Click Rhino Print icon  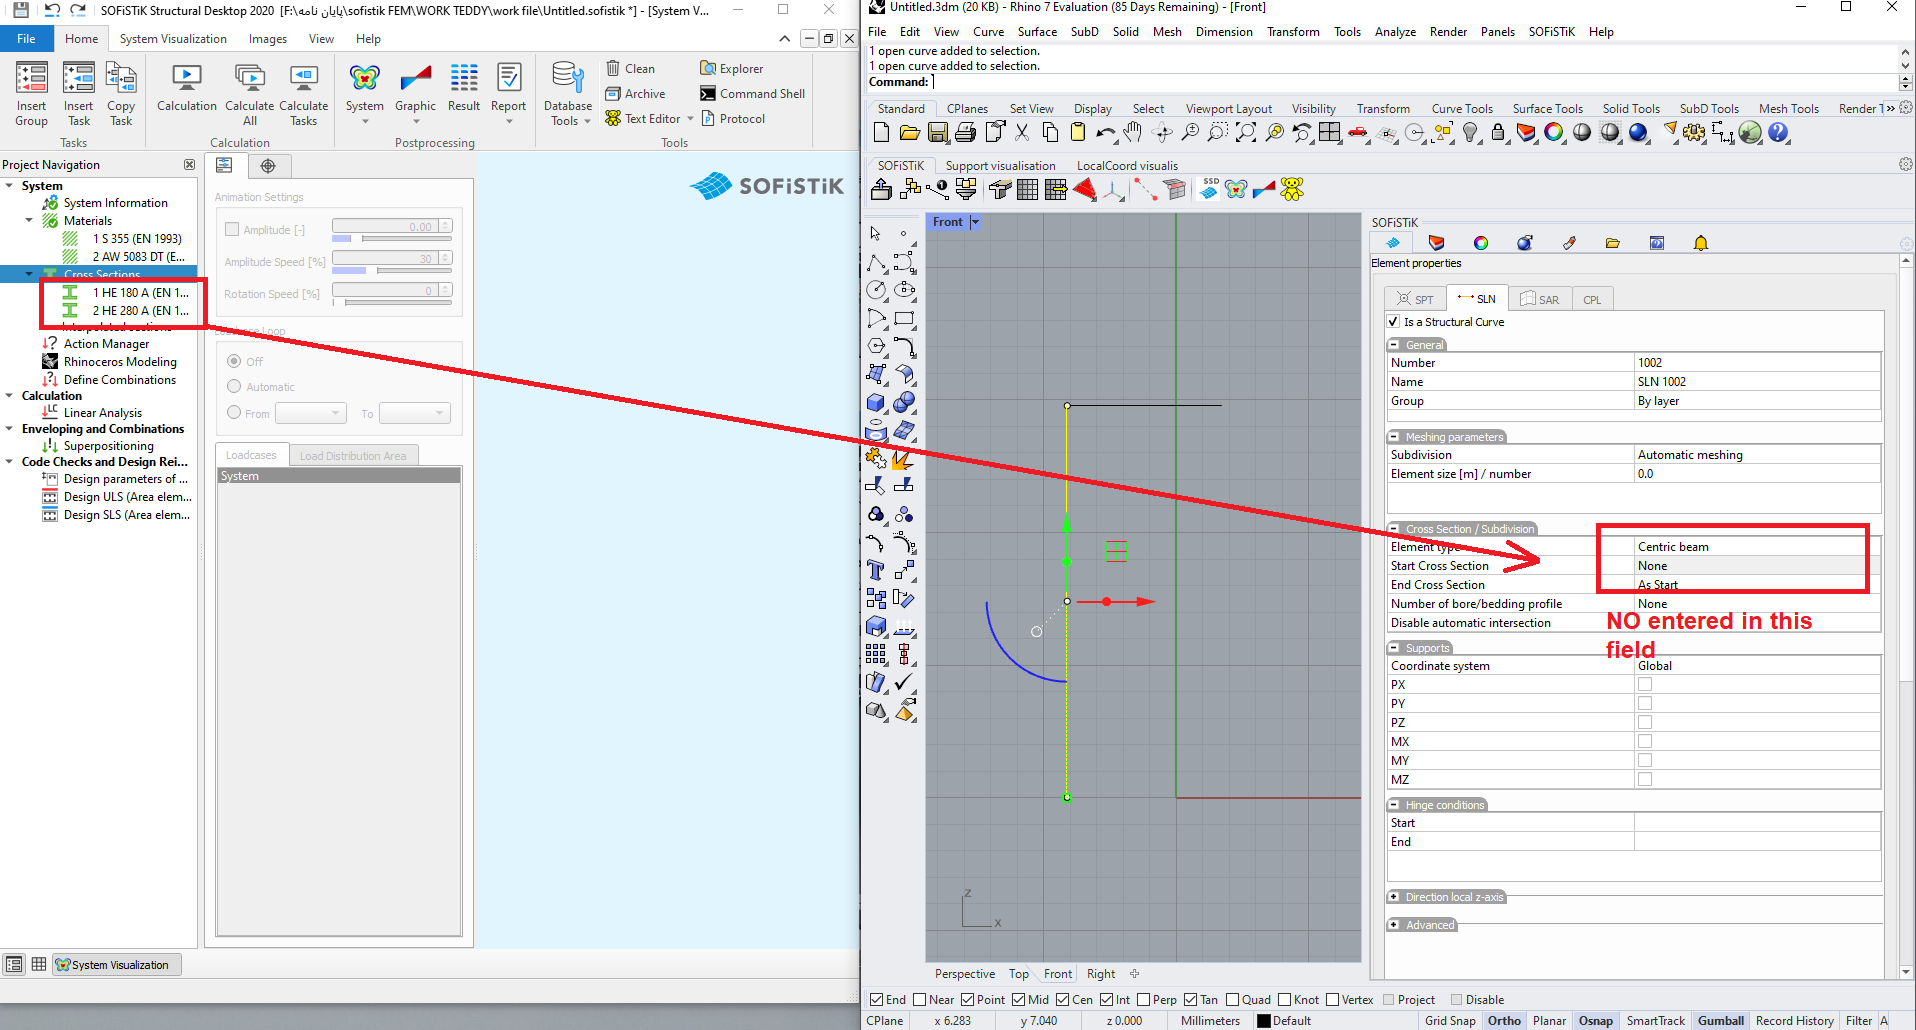pos(966,132)
